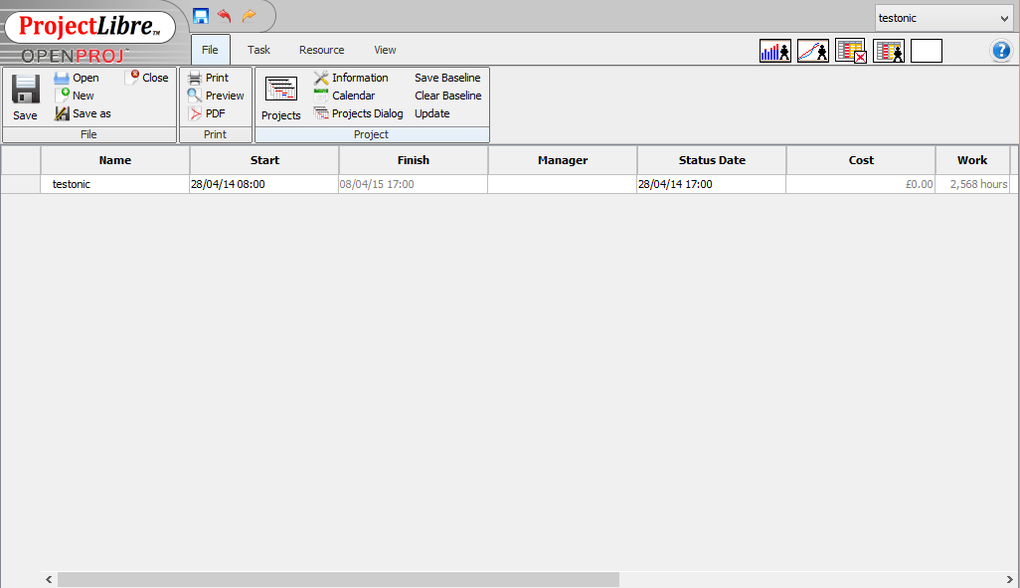The height and width of the screenshot is (588, 1020).
Task: Create a new project via New
Action: tap(75, 95)
